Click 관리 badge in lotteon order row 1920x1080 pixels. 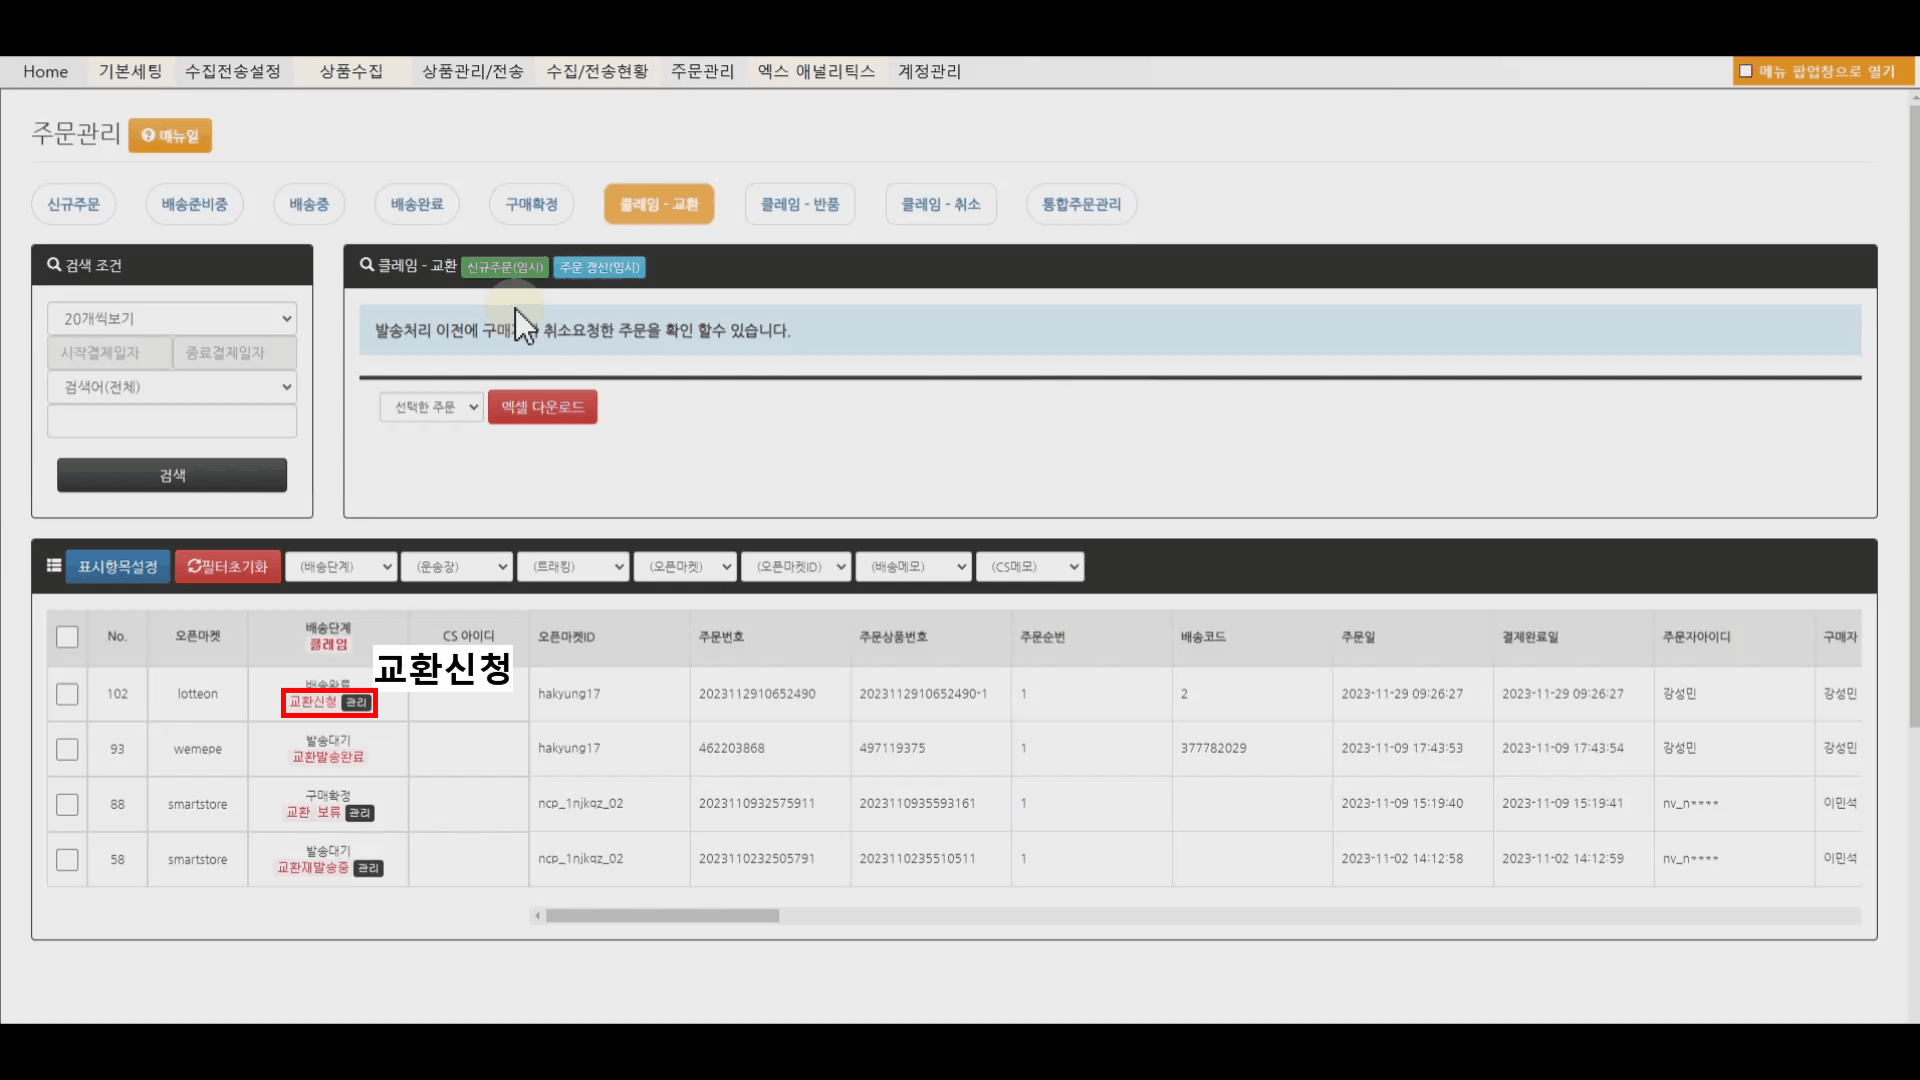tap(357, 703)
